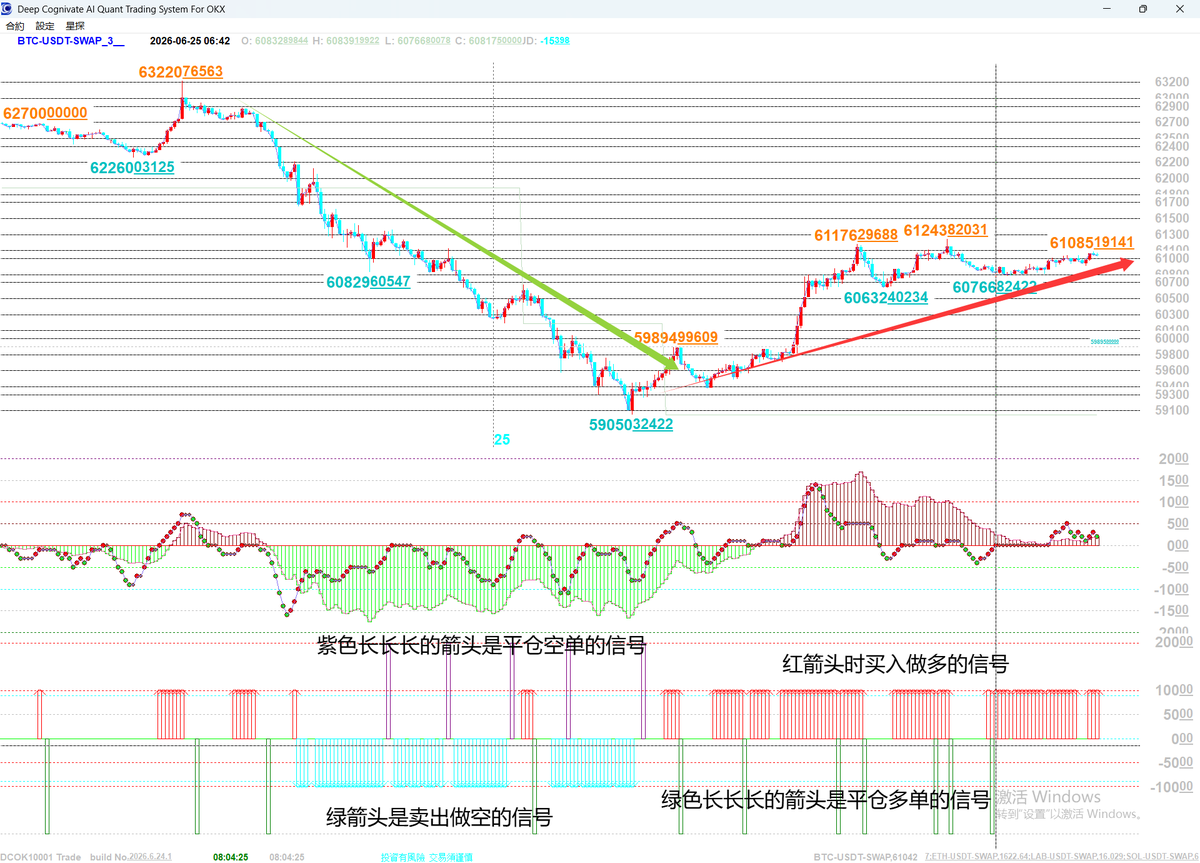The width and height of the screenshot is (1200, 863).
Task: Select the peak price label 6322076563
Action: tap(181, 72)
